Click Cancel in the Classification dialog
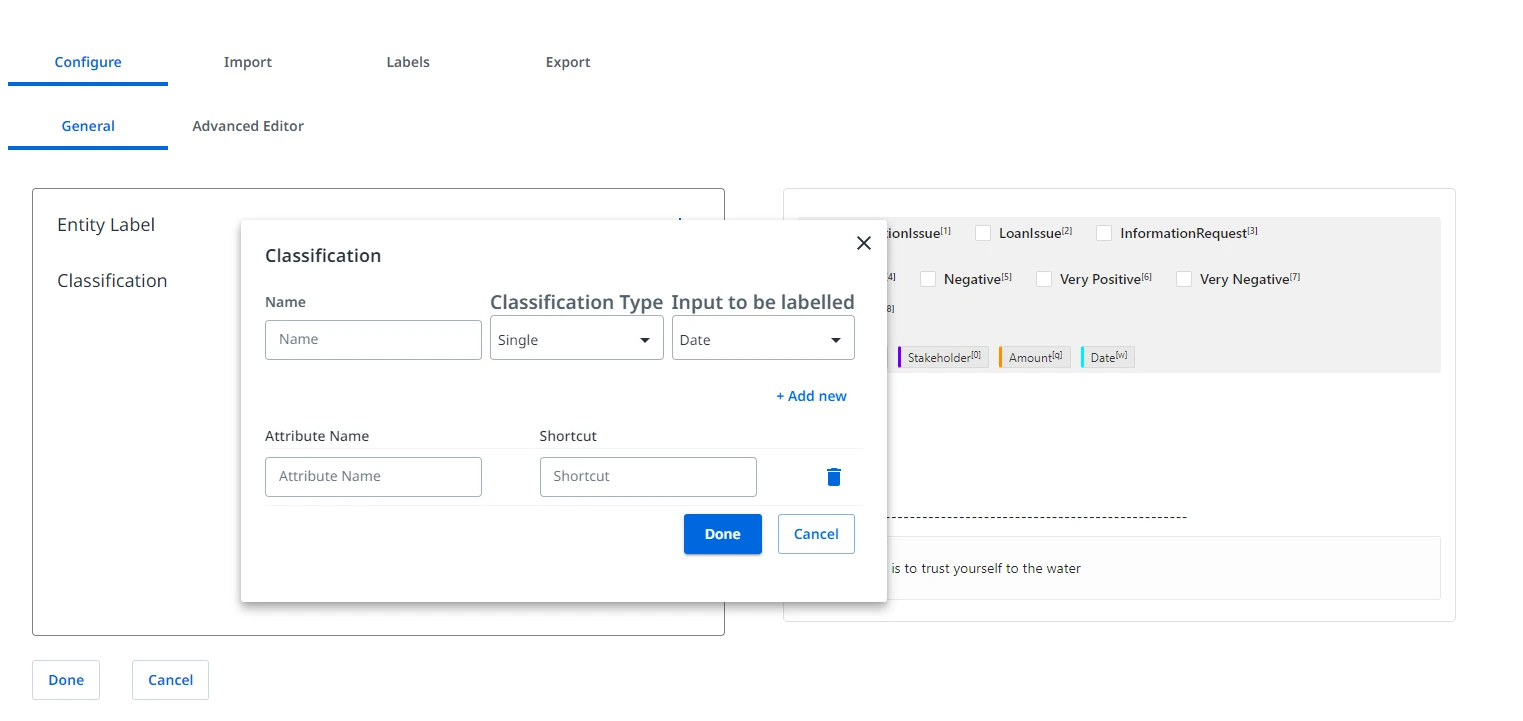This screenshot has height=721, width=1523. click(x=816, y=534)
